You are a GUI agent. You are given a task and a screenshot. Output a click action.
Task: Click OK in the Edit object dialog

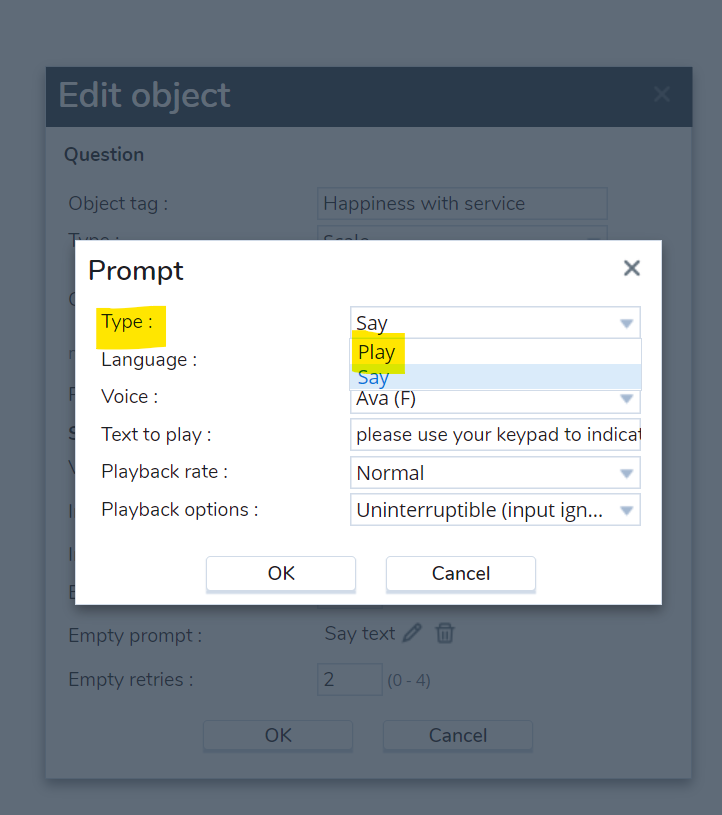click(x=278, y=735)
